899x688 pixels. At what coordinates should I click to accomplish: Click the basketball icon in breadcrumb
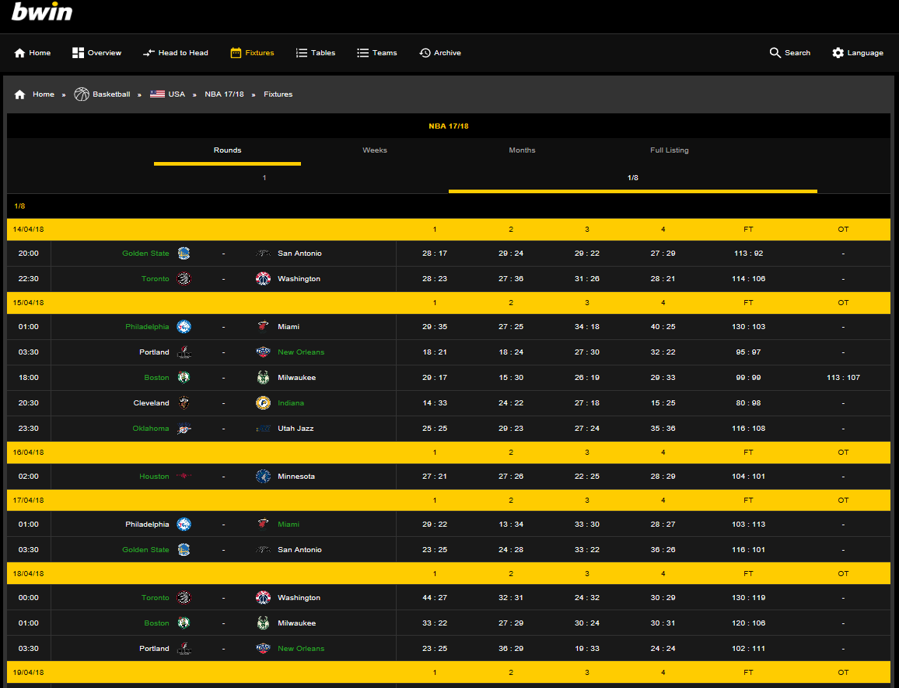pyautogui.click(x=82, y=94)
